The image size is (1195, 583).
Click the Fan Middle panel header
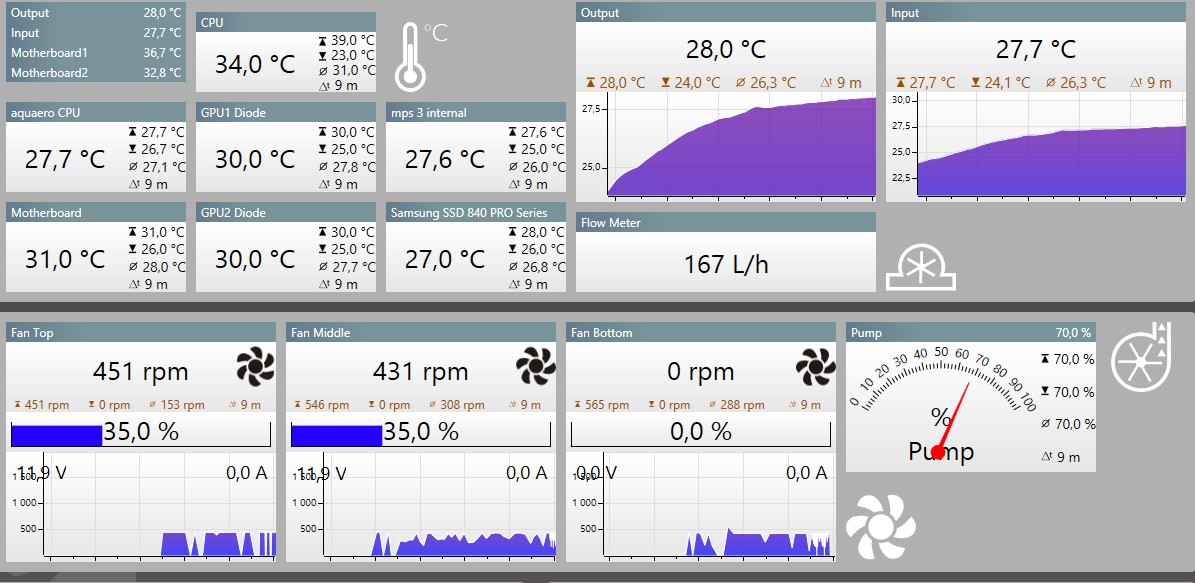tap(421, 332)
